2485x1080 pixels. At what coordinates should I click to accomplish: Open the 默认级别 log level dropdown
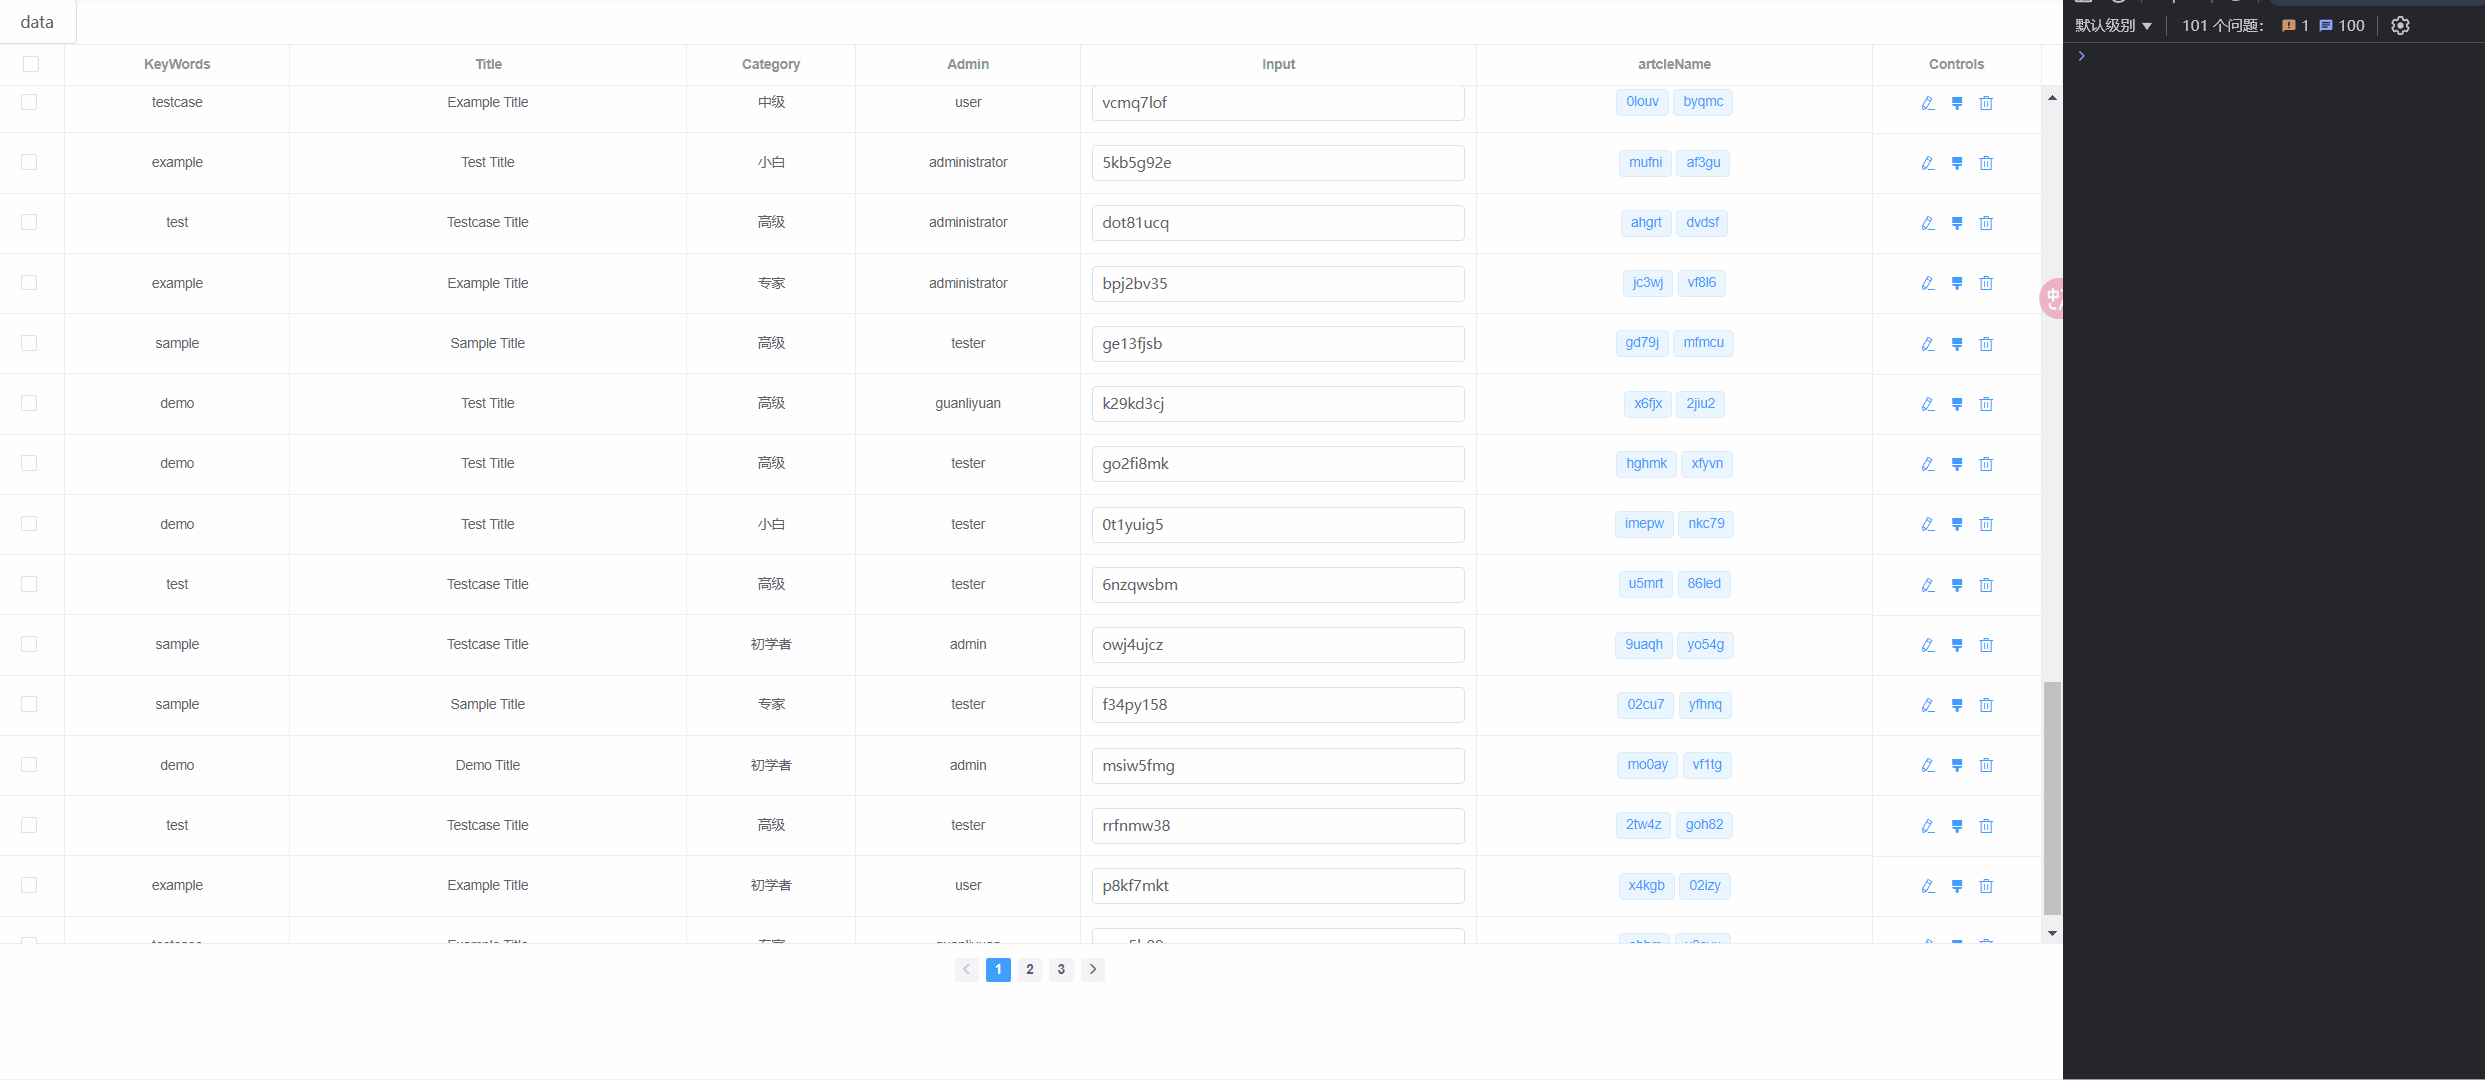click(2112, 26)
